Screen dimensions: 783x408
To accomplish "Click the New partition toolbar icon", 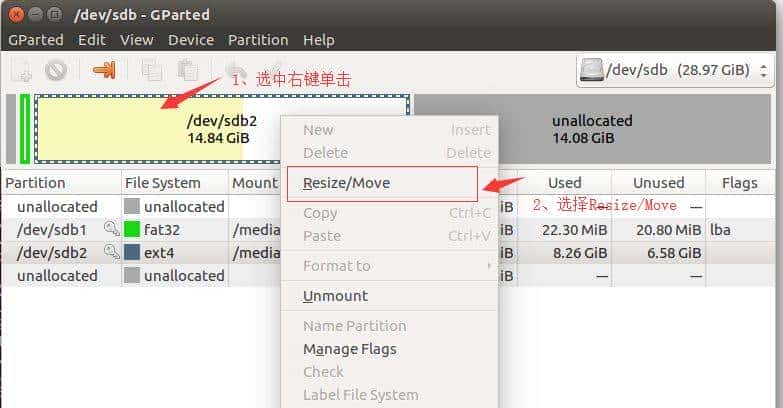I will 22,70.
